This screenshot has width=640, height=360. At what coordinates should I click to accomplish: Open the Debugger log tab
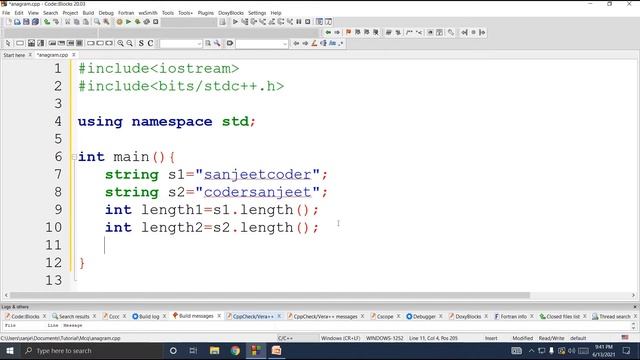point(424,316)
